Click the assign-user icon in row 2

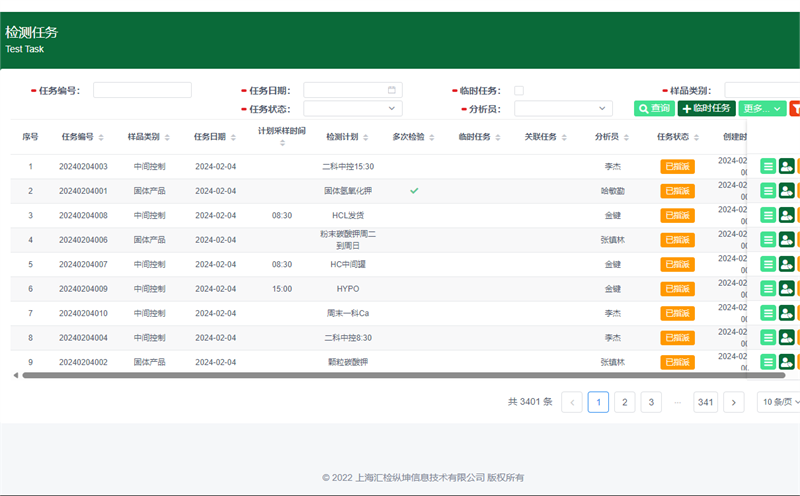(786, 191)
